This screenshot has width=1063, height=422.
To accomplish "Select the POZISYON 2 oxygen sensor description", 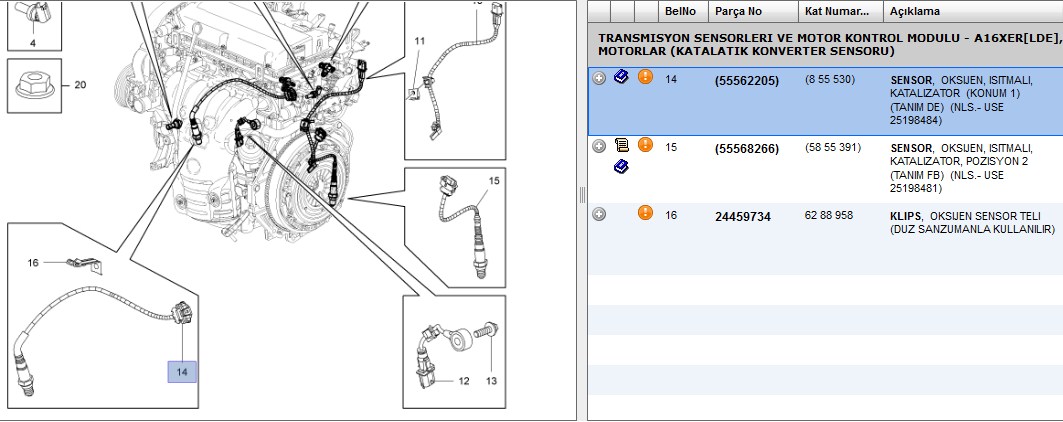I will pyautogui.click(x=961, y=168).
